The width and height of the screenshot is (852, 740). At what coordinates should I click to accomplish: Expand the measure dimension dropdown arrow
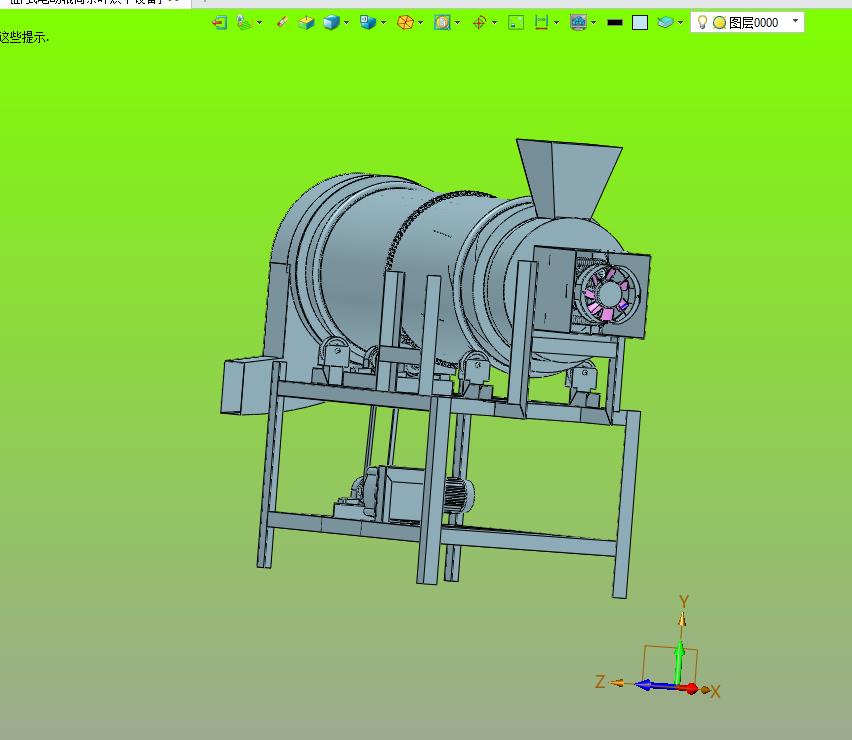tap(556, 23)
